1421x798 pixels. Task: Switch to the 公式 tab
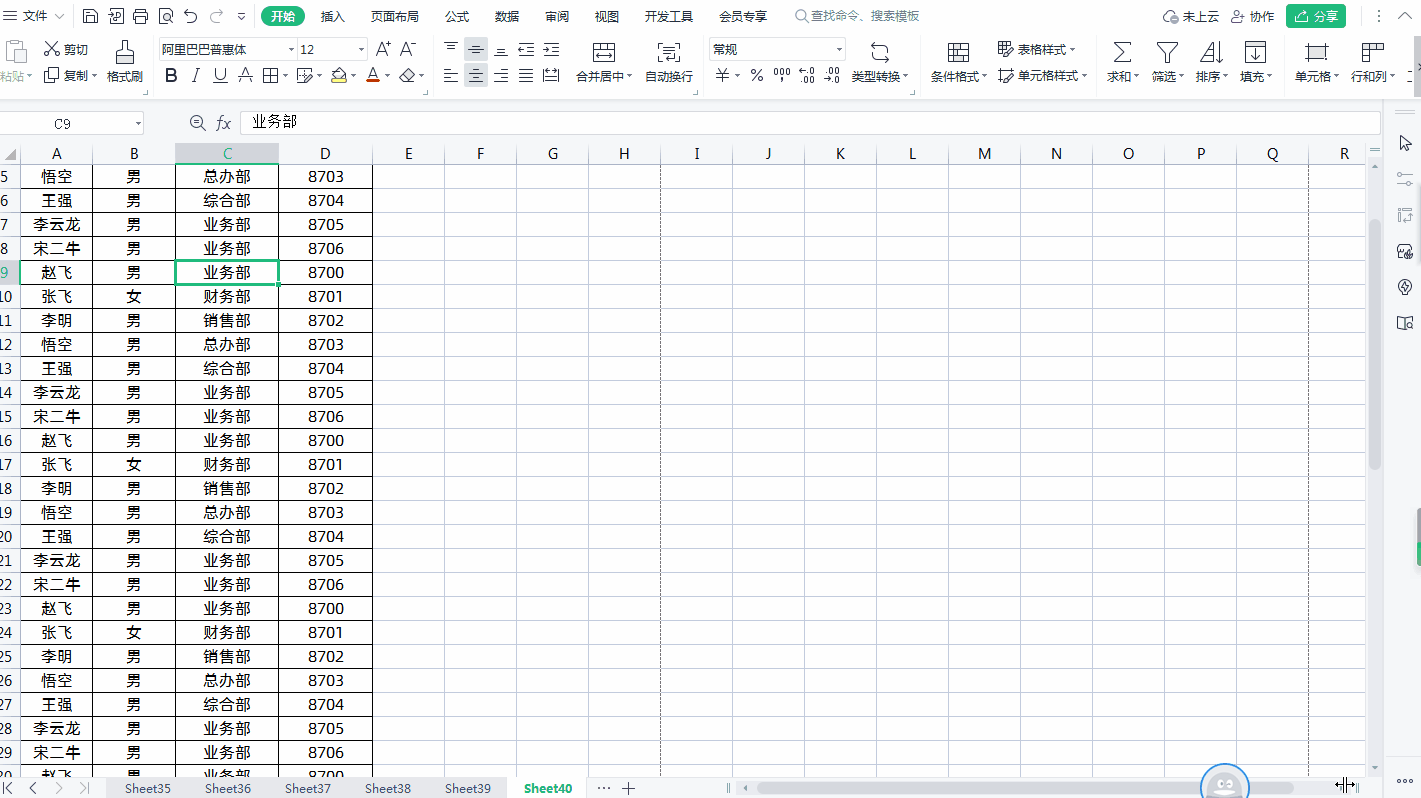457,16
